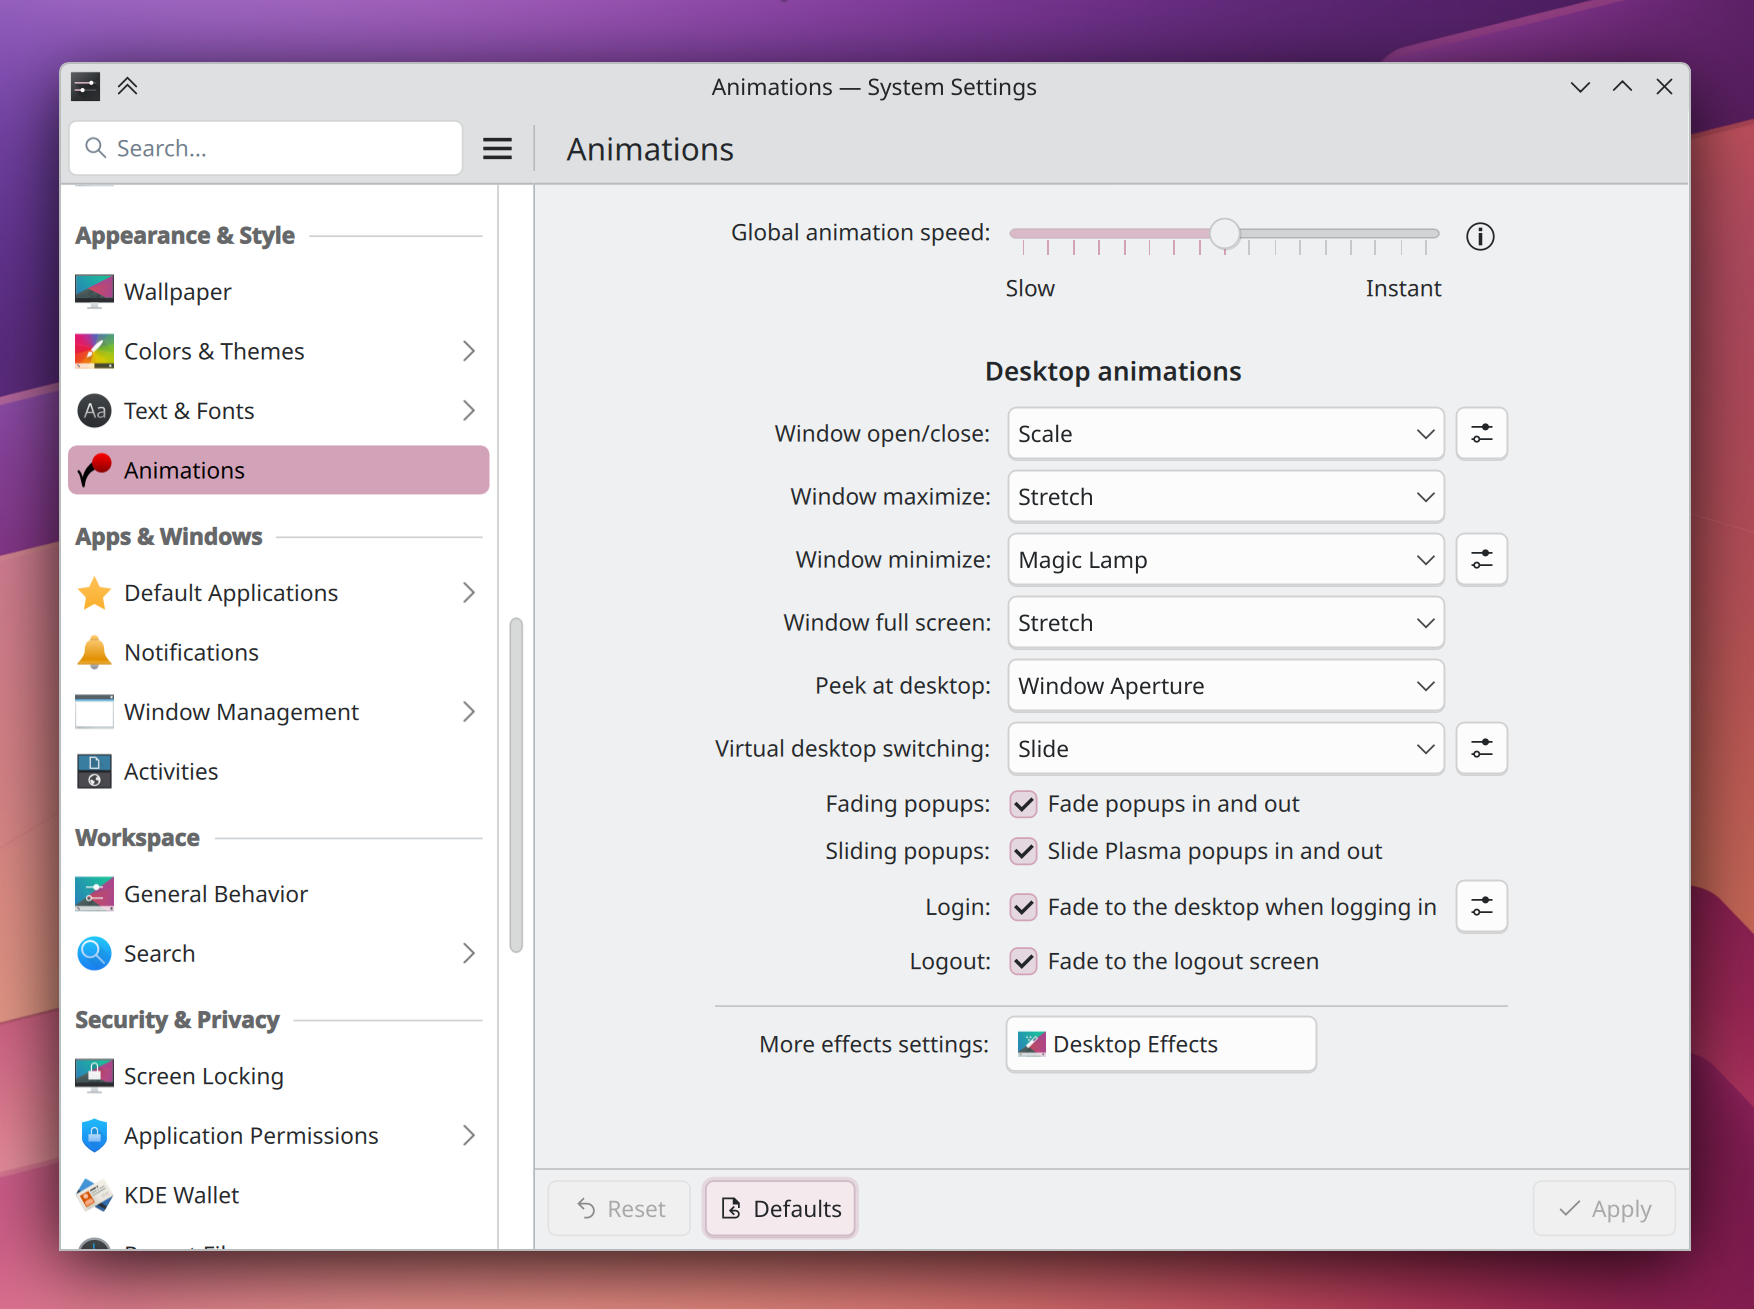The image size is (1754, 1309).
Task: Open Desktop Effects settings button
Action: [x=1160, y=1045]
